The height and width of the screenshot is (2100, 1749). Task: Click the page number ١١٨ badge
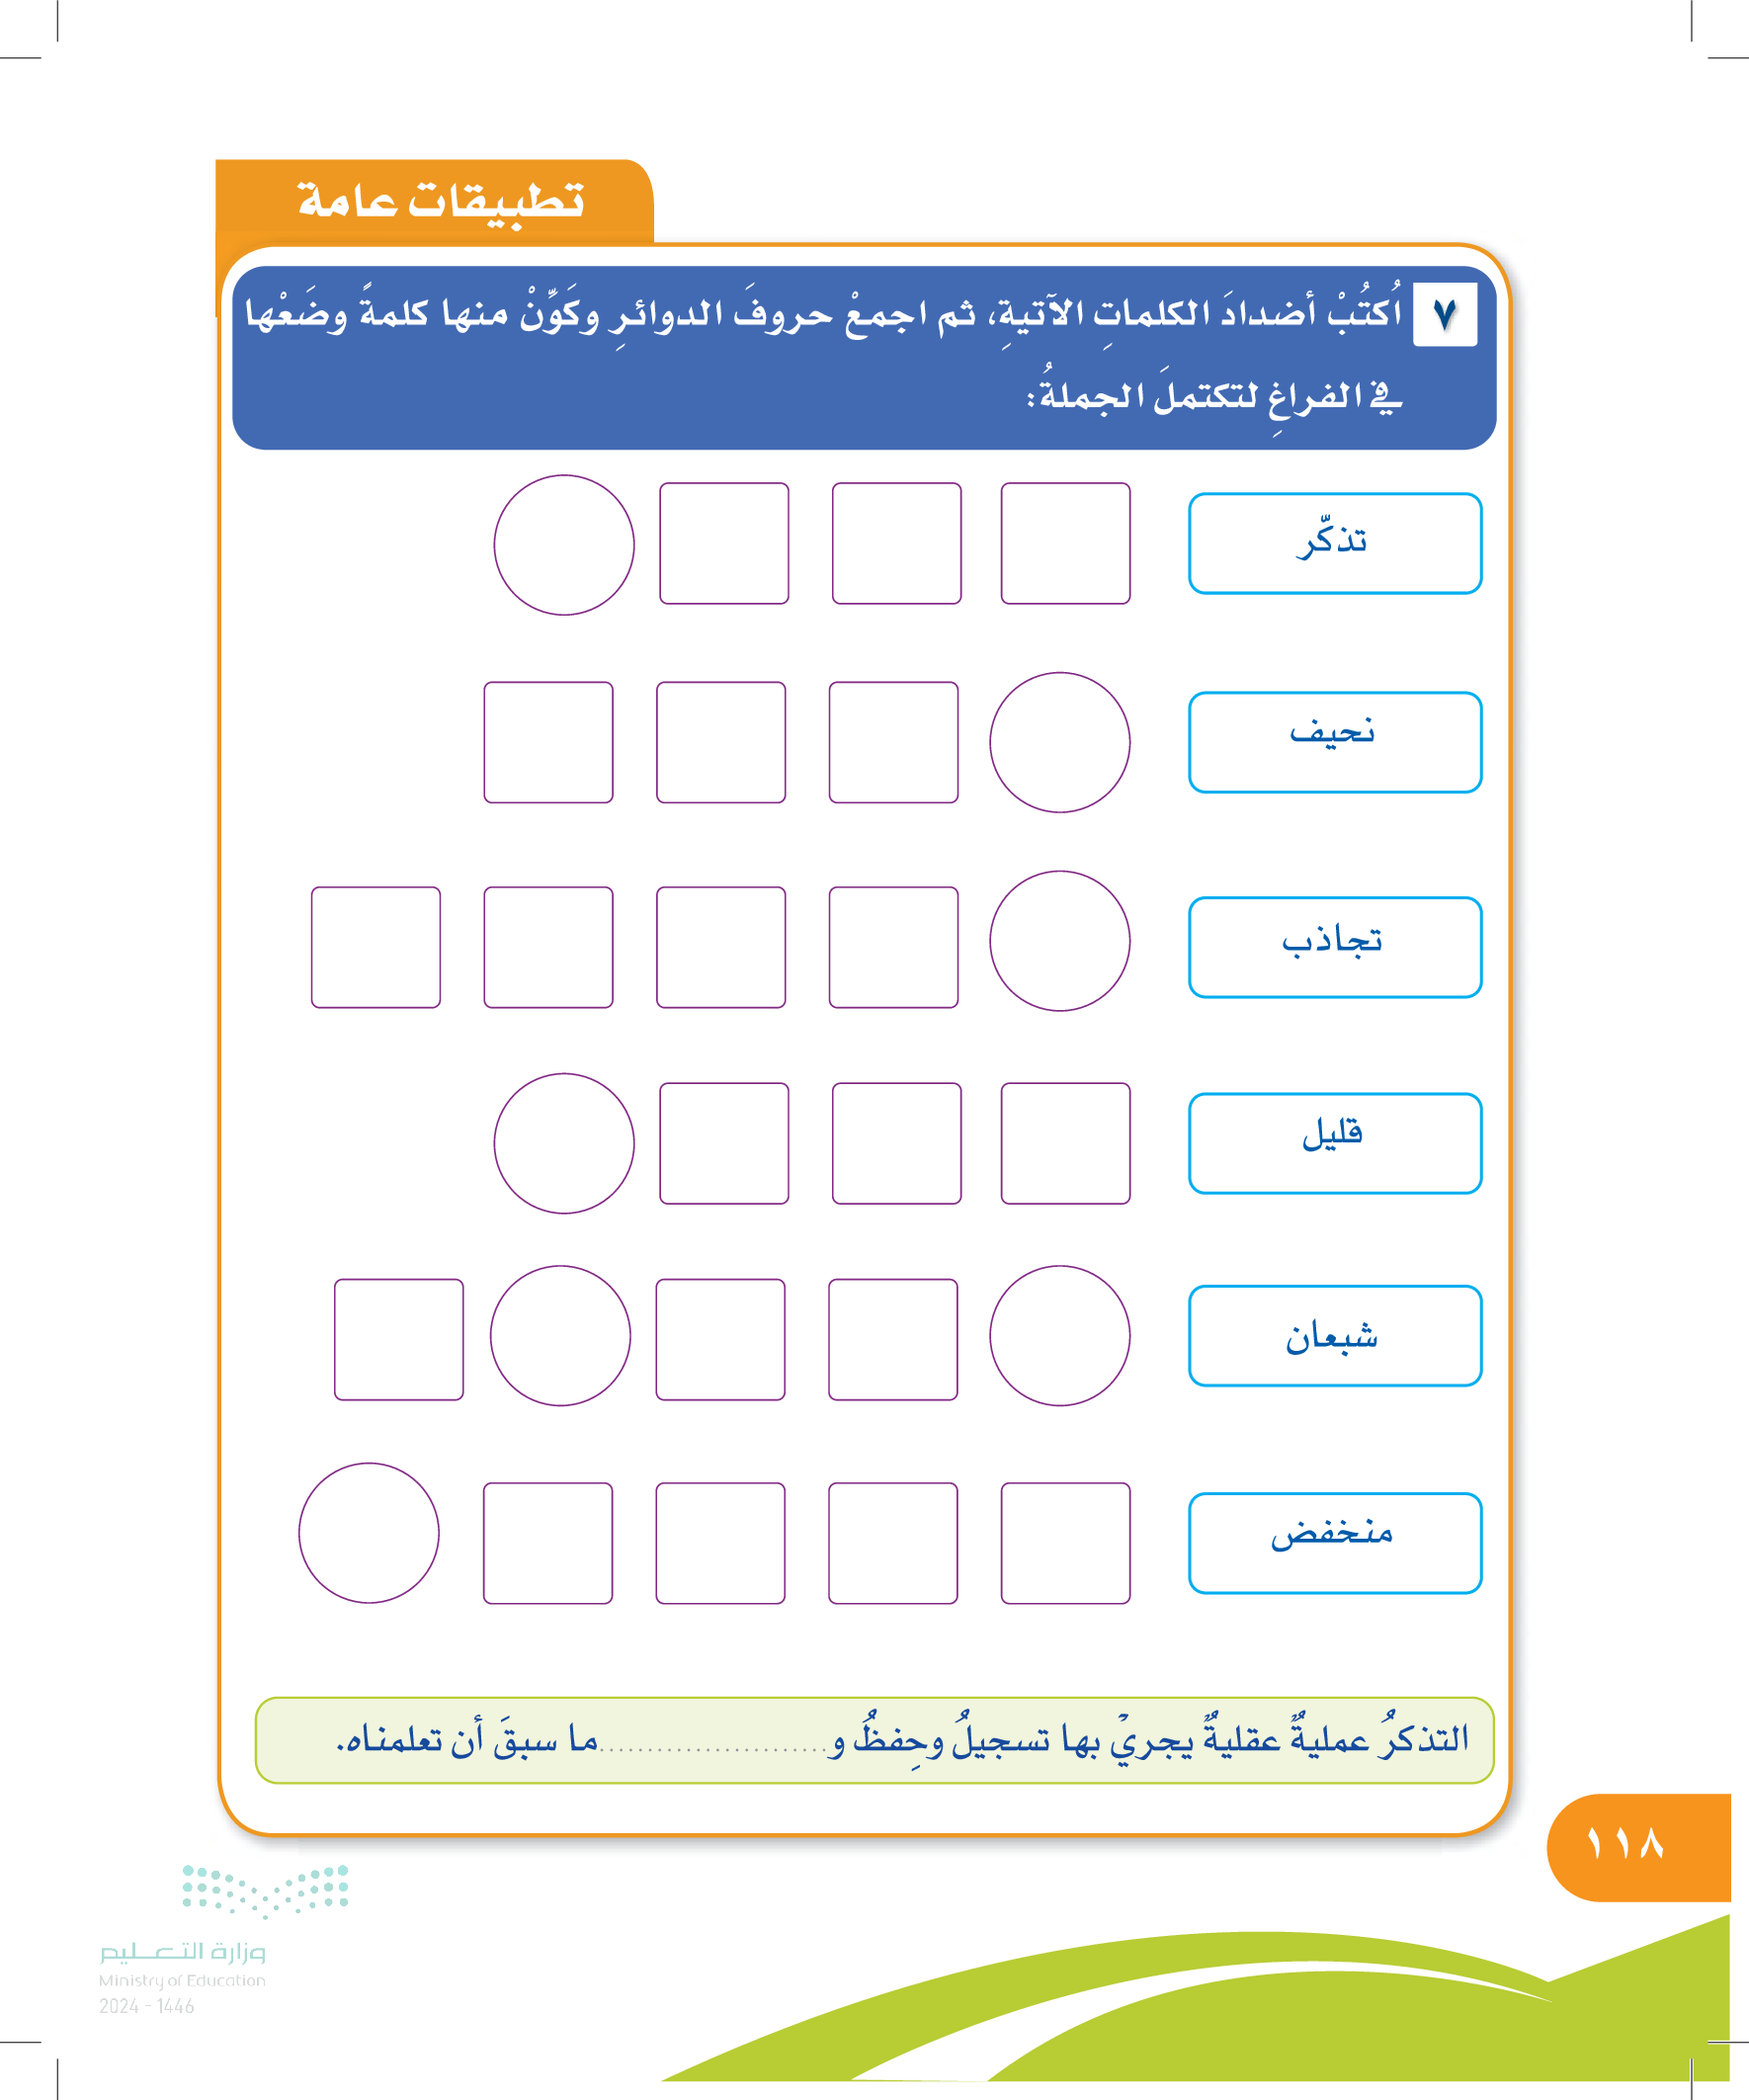coord(1626,1843)
